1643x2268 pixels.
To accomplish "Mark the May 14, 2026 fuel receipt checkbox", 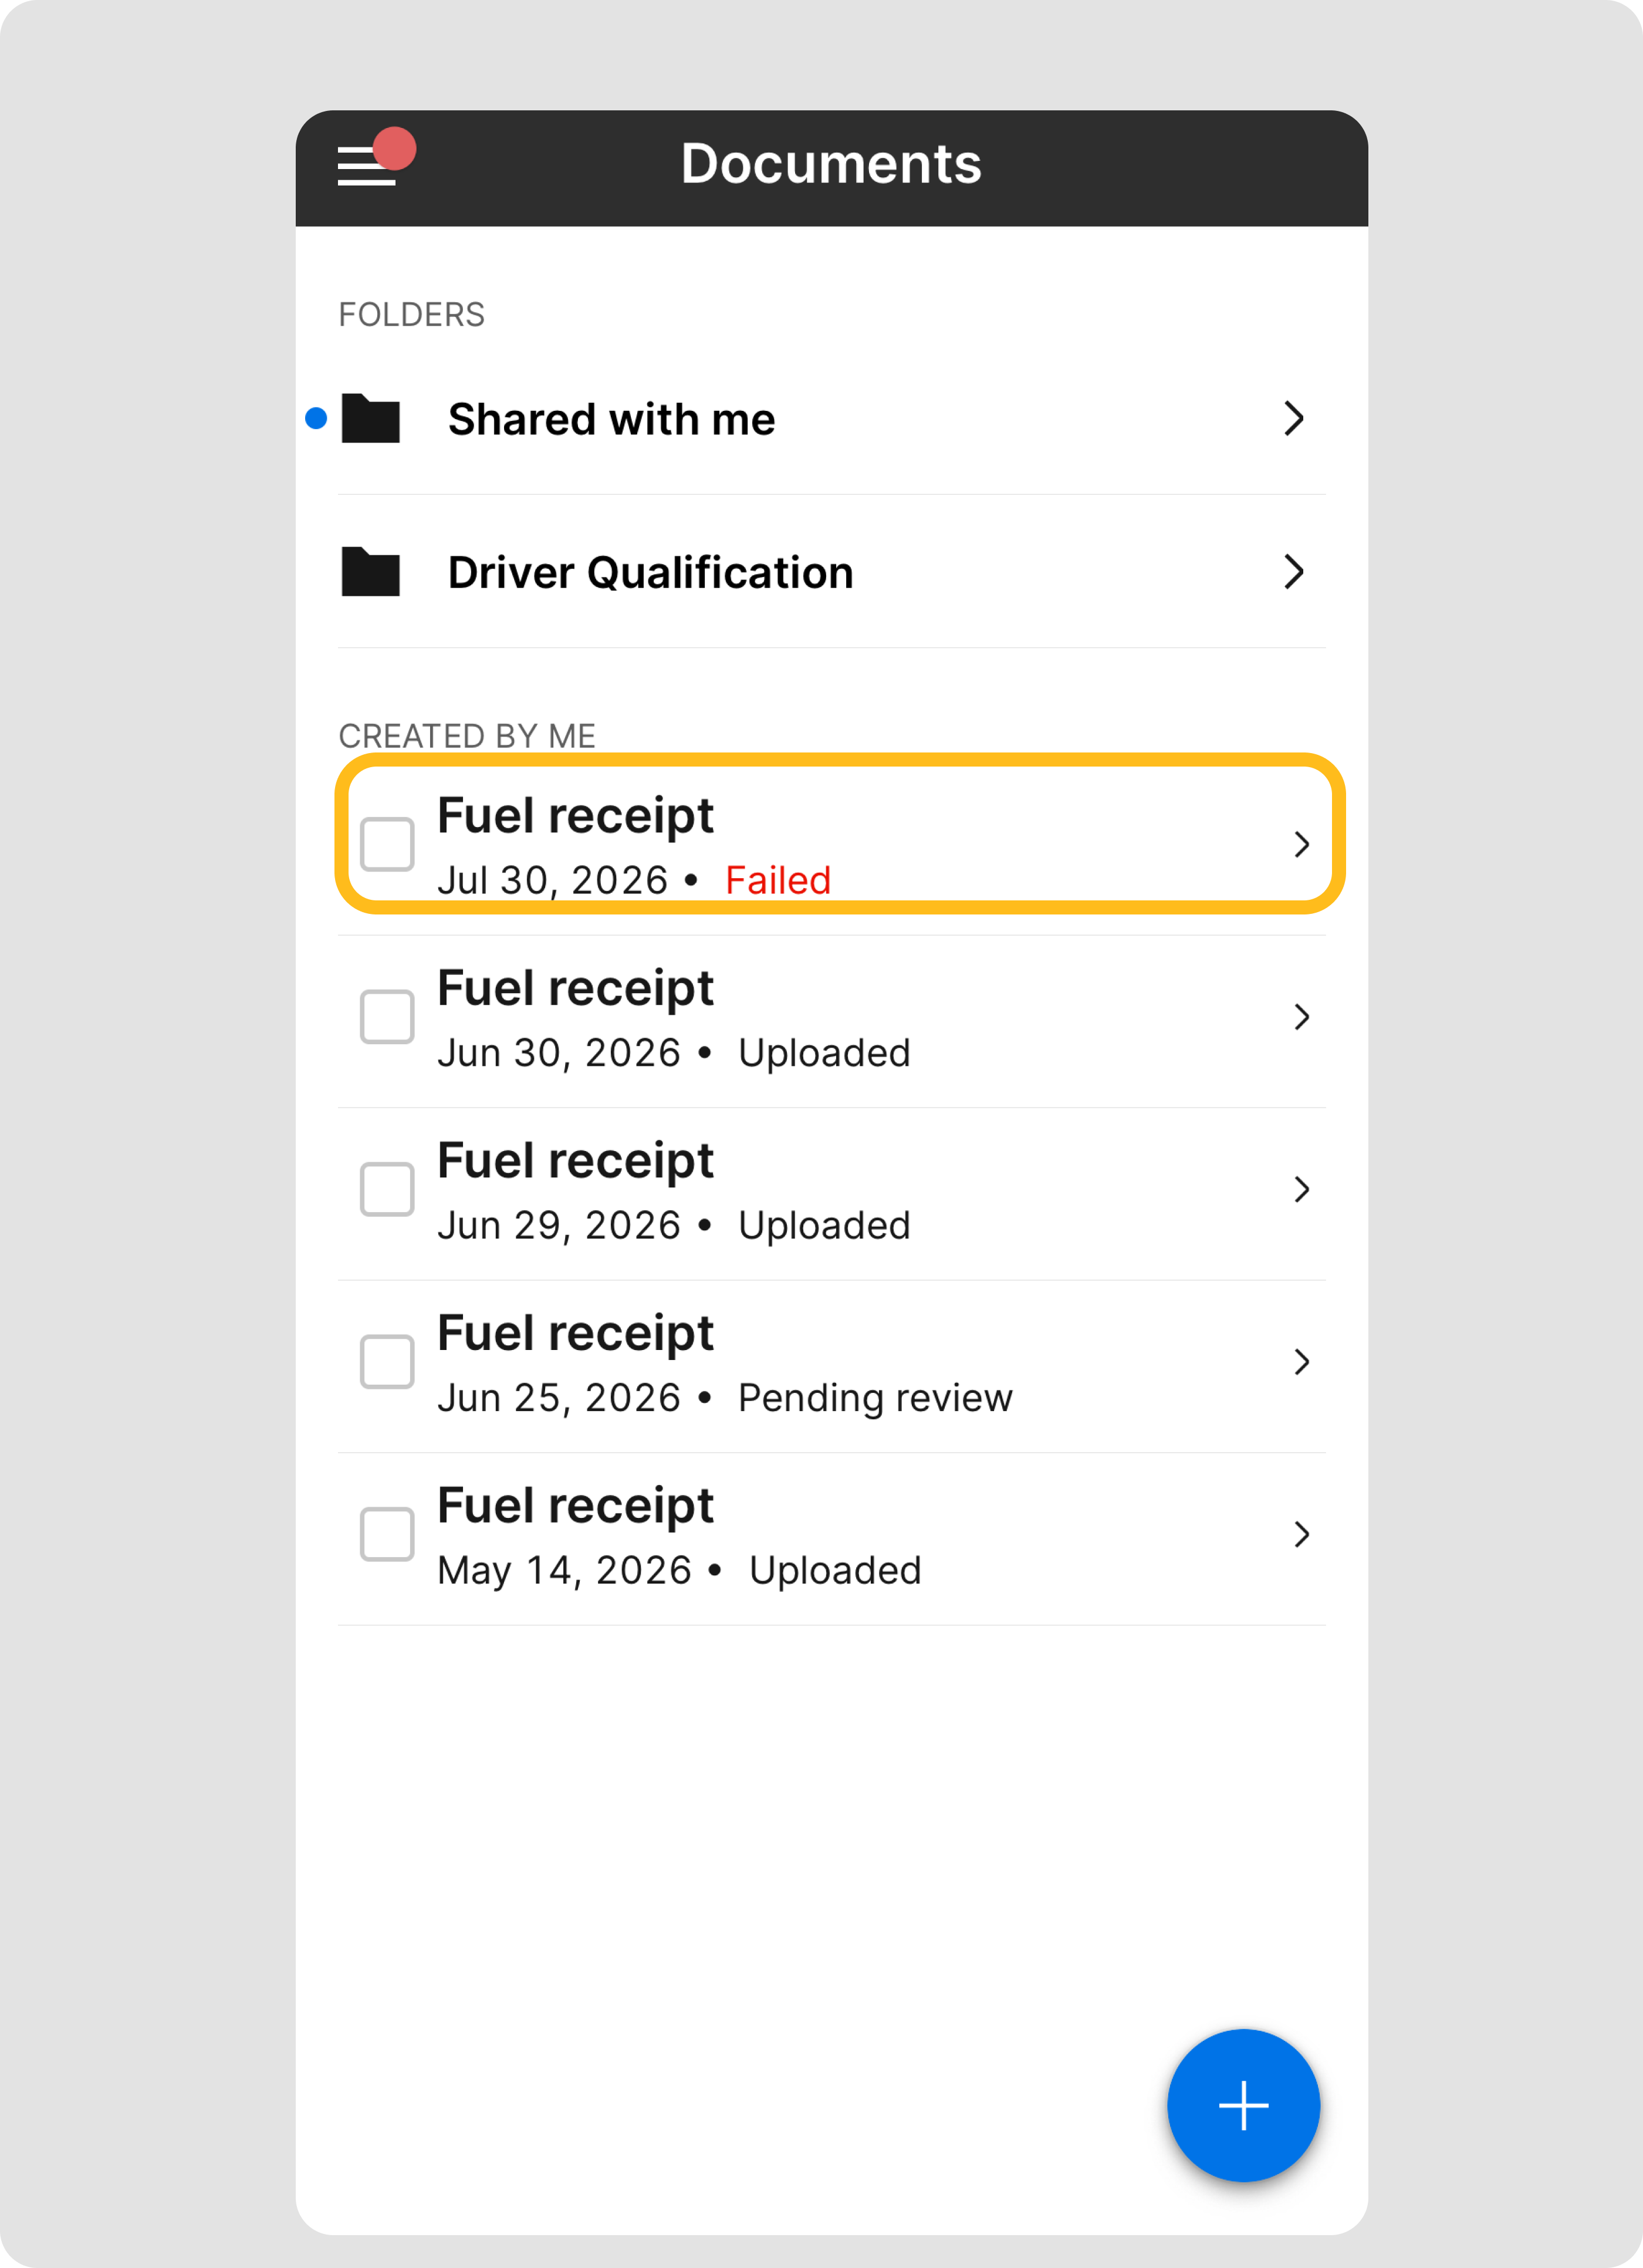I will [387, 1534].
